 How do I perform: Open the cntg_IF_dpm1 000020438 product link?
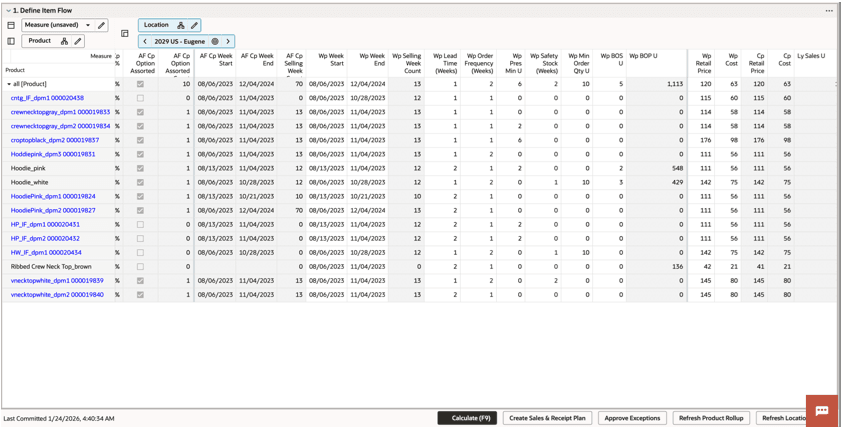coord(47,98)
